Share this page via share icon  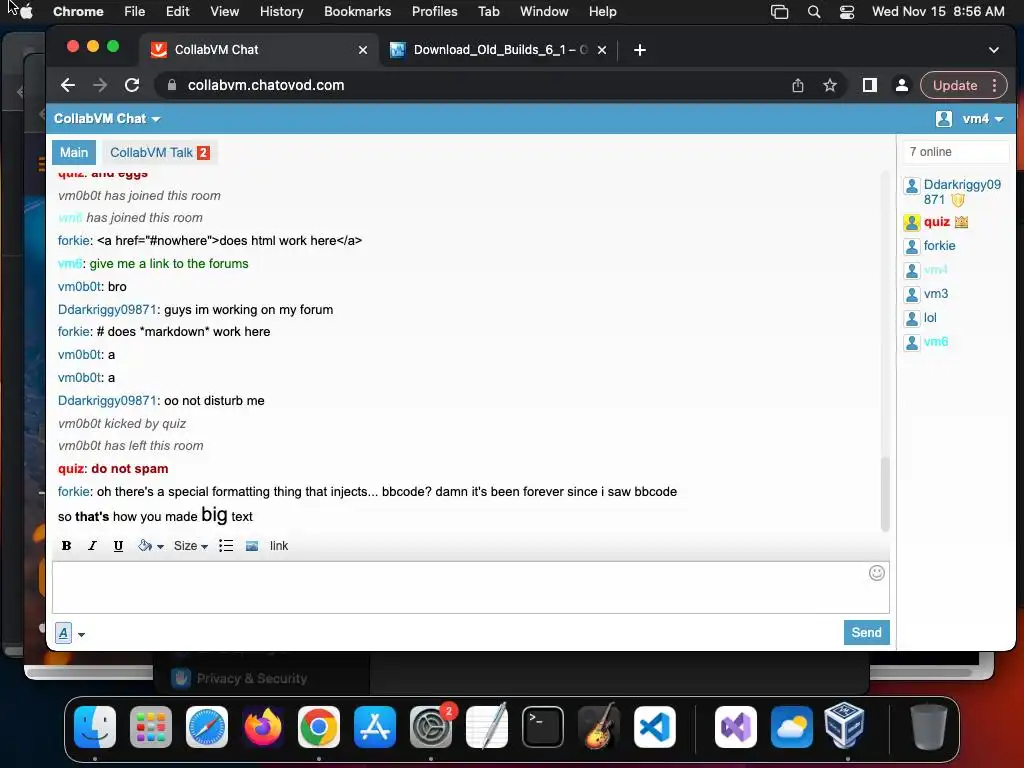tap(798, 86)
